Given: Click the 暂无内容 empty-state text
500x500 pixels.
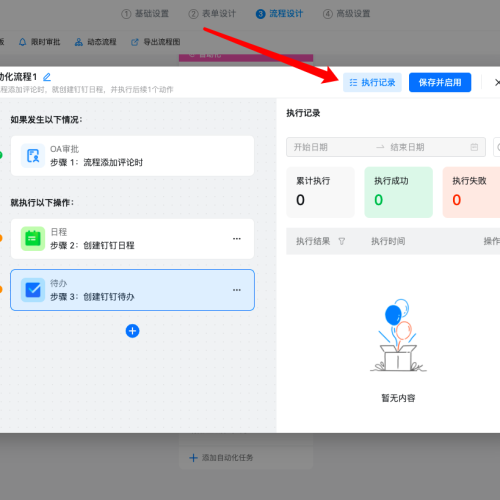Looking at the screenshot, I should pyautogui.click(x=398, y=398).
